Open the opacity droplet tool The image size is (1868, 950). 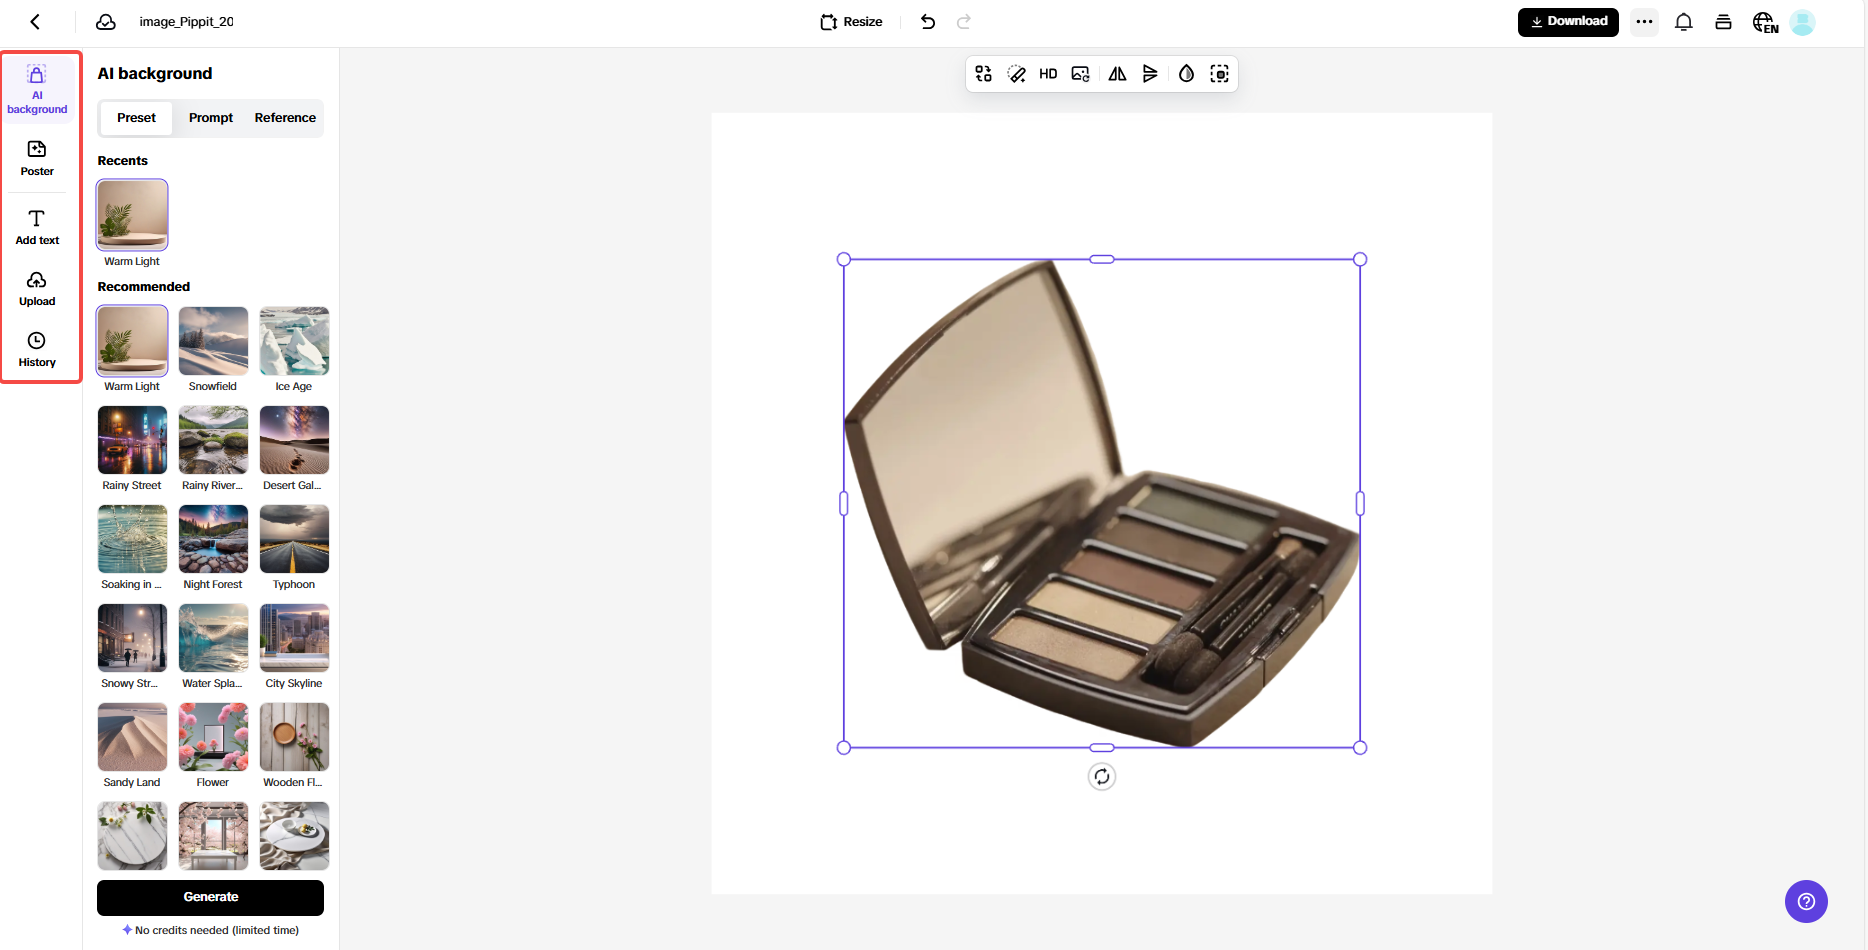[x=1186, y=73]
